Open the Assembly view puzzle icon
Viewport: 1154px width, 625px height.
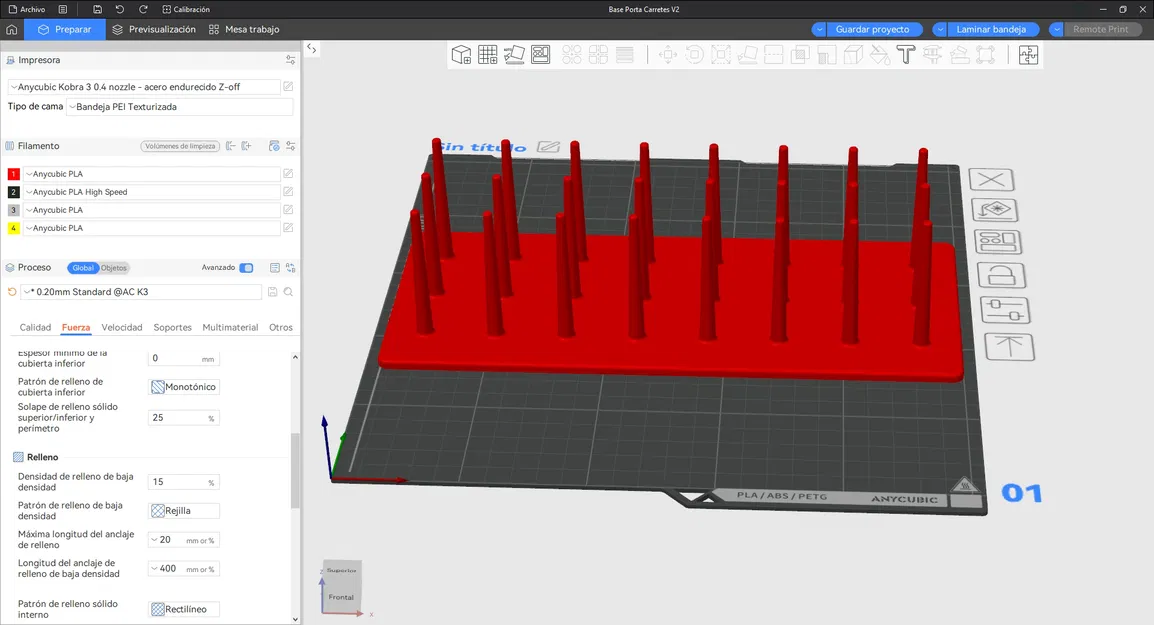click(x=1028, y=54)
